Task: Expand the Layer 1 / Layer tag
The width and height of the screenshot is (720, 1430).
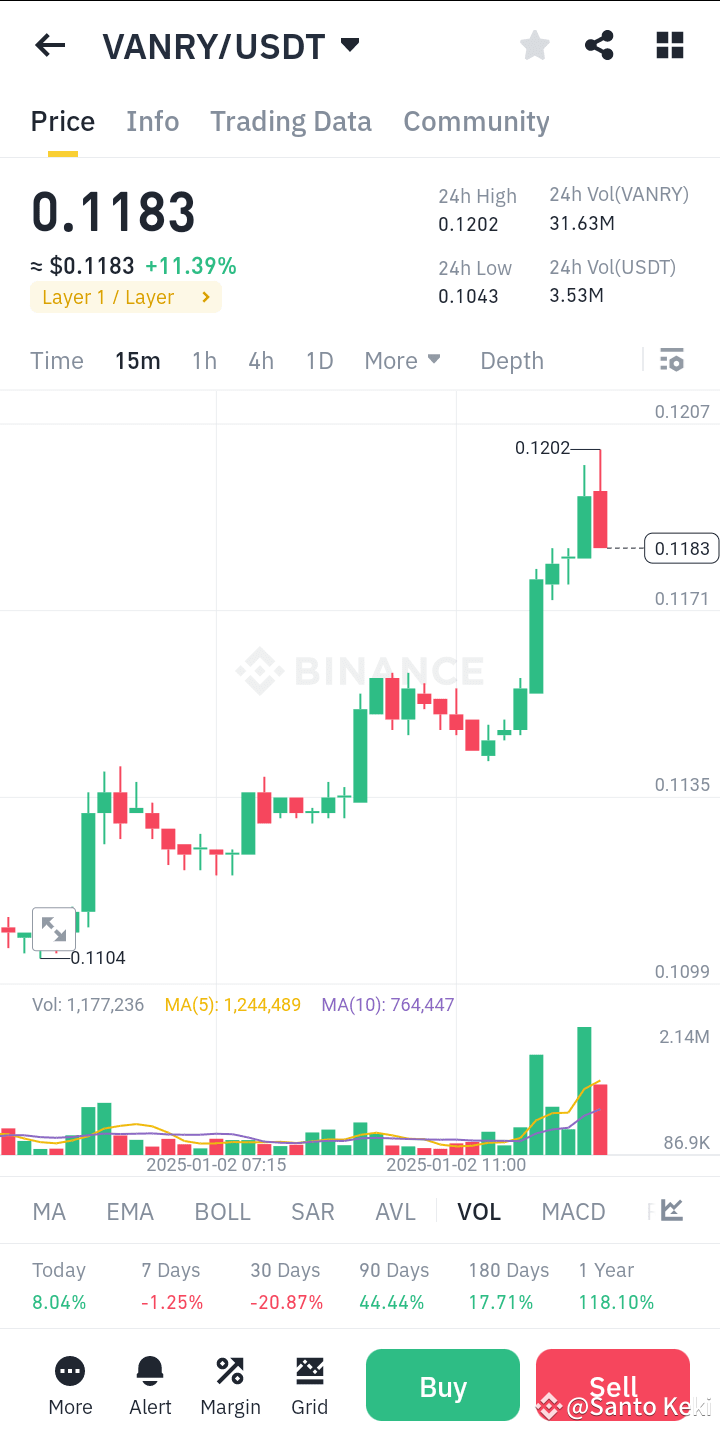Action: (125, 297)
